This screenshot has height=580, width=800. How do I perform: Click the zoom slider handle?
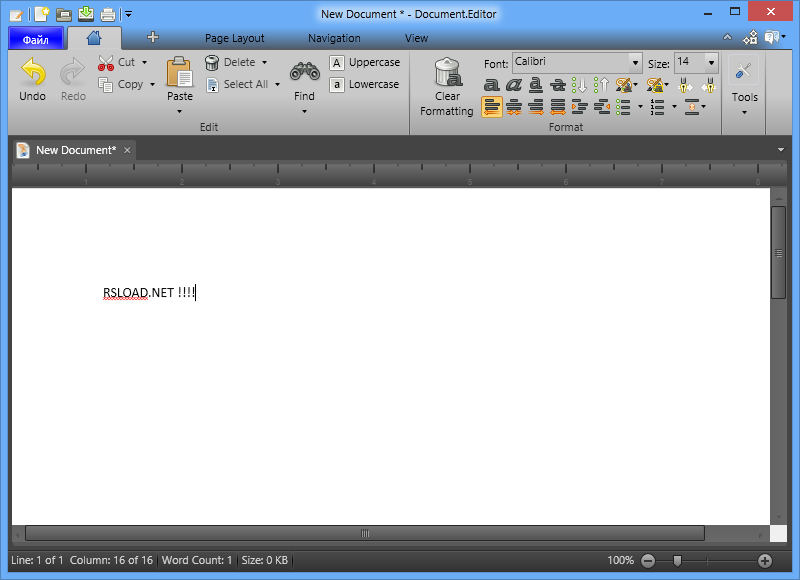pyautogui.click(x=677, y=561)
